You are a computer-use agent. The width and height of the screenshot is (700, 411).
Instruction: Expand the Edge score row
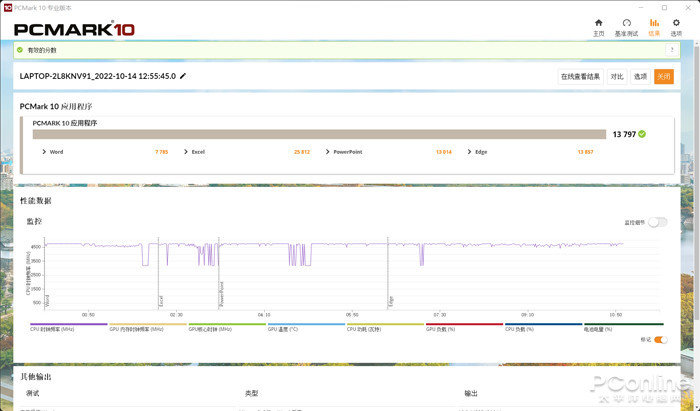(469, 152)
